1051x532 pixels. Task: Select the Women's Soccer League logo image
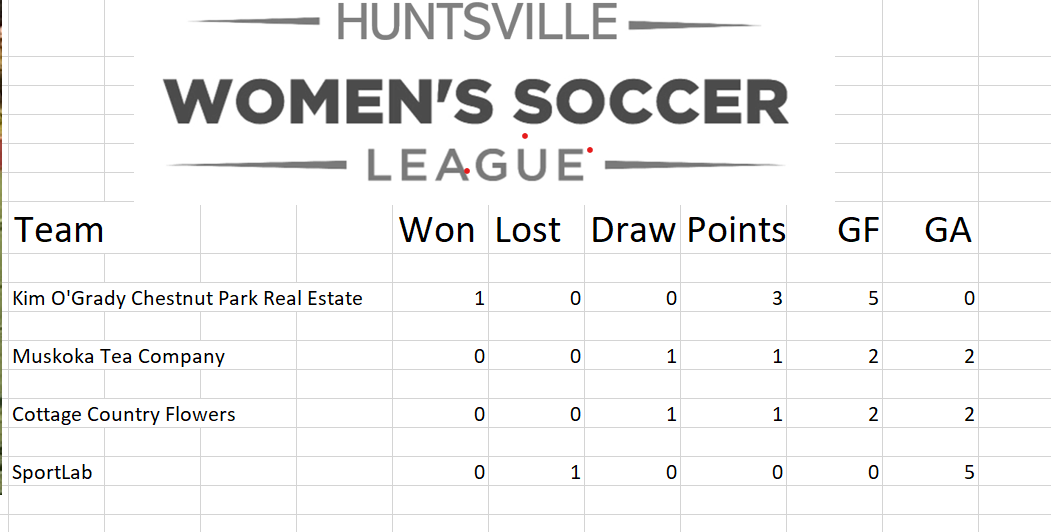pyautogui.click(x=484, y=101)
